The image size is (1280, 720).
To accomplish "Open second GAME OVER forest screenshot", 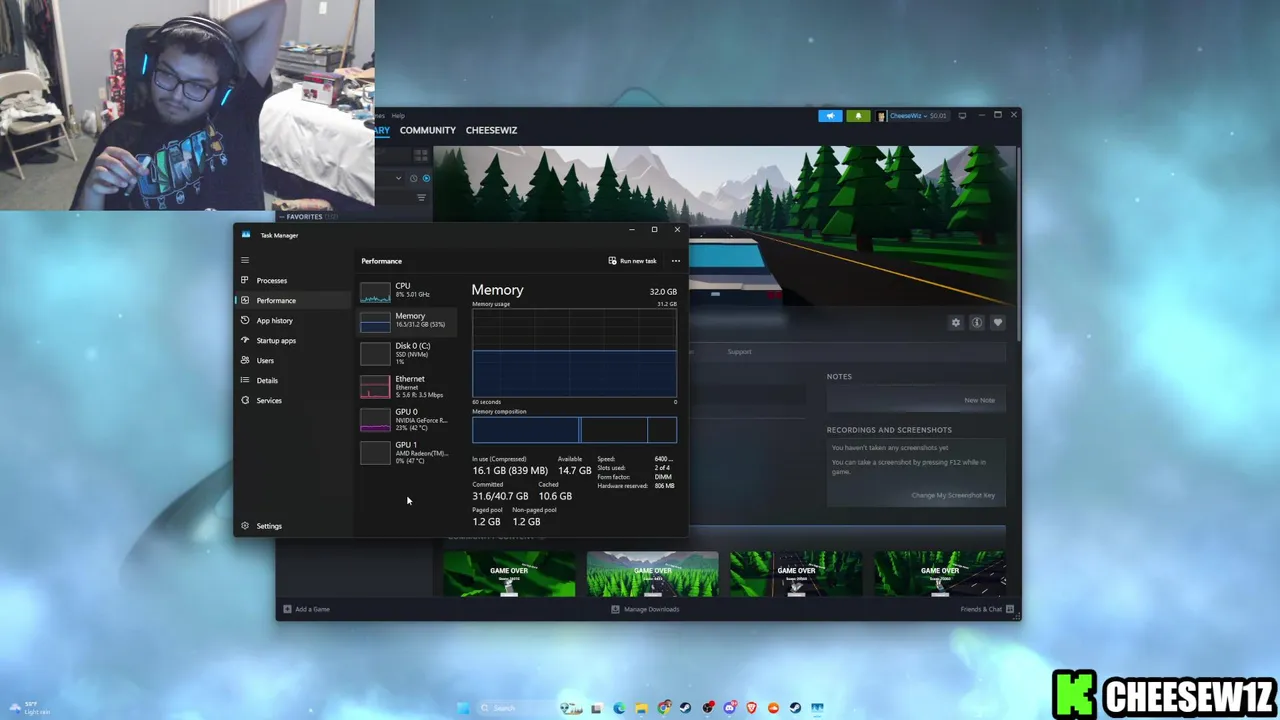I will [x=652, y=573].
